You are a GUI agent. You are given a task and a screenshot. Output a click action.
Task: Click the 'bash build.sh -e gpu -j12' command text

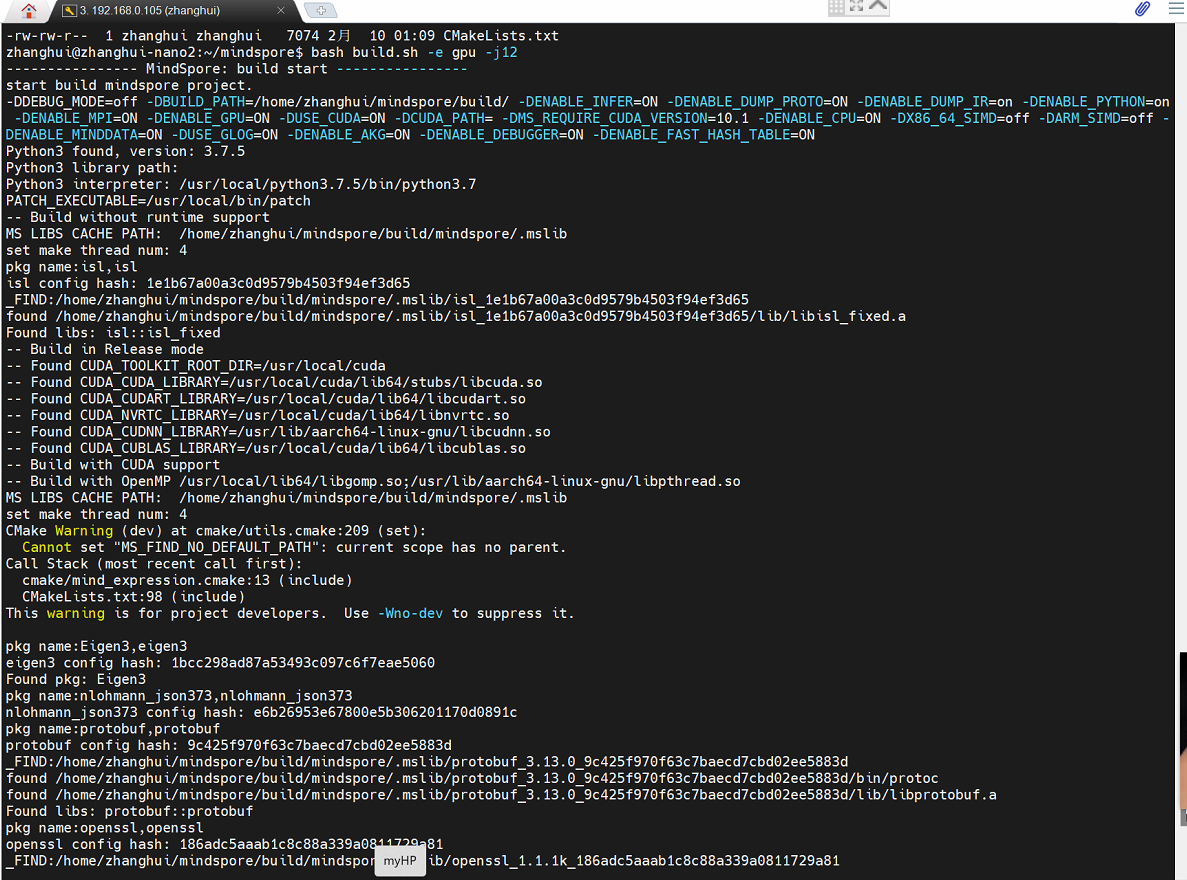[x=414, y=52]
